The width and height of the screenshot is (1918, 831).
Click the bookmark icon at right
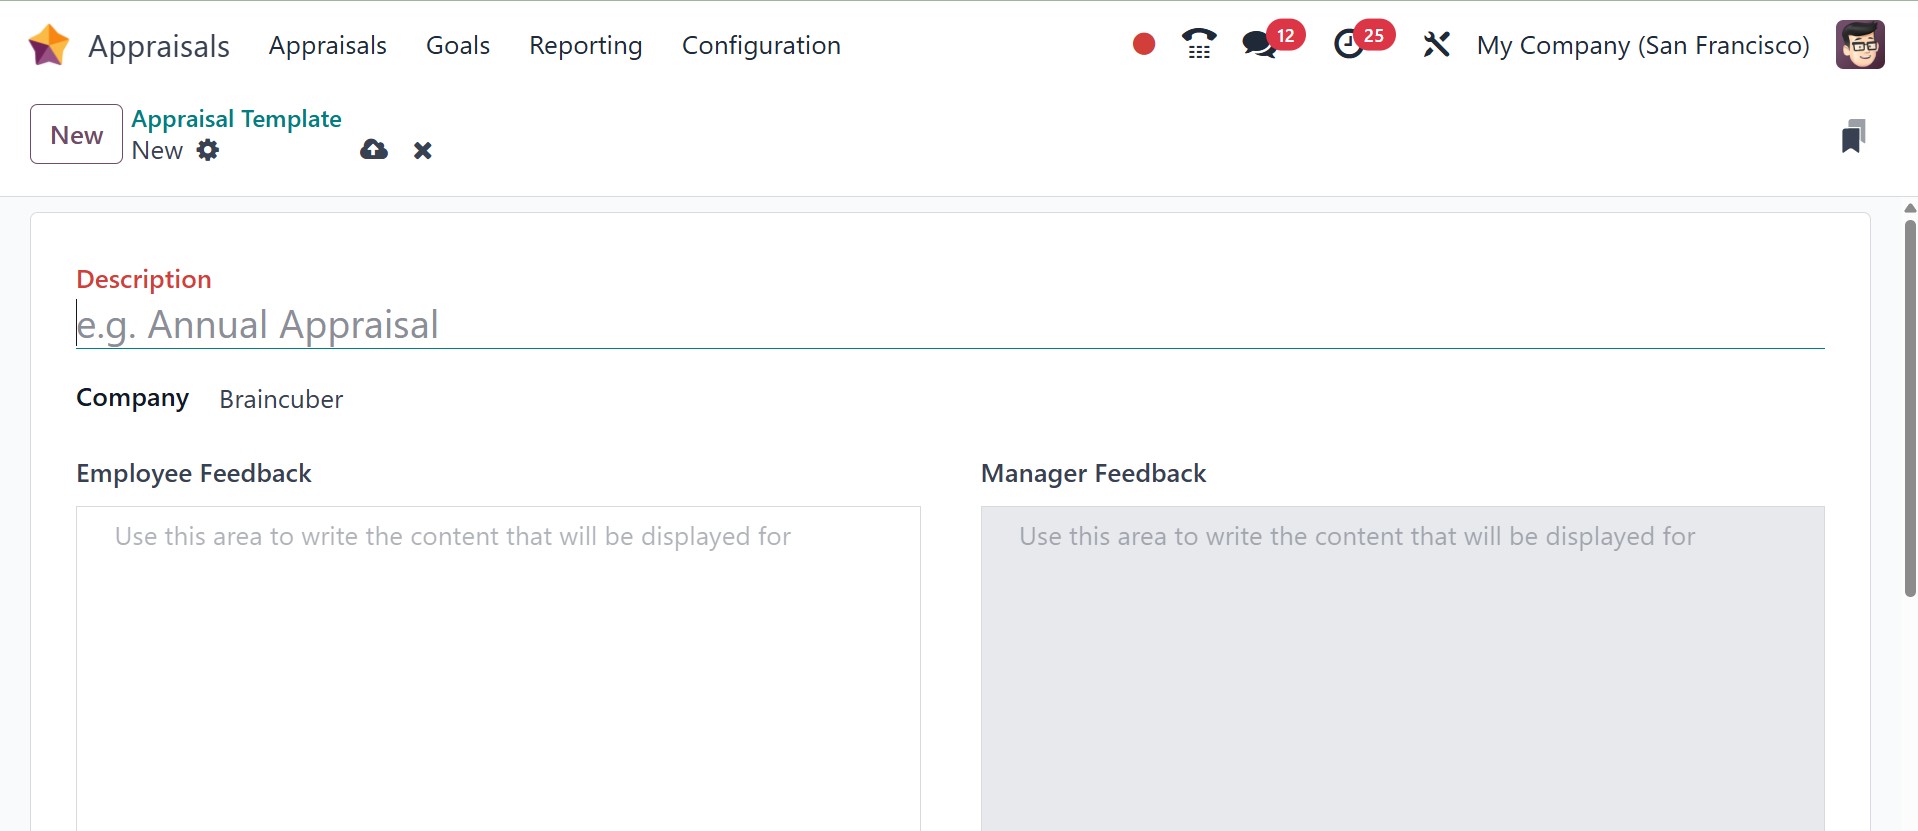point(1853,136)
